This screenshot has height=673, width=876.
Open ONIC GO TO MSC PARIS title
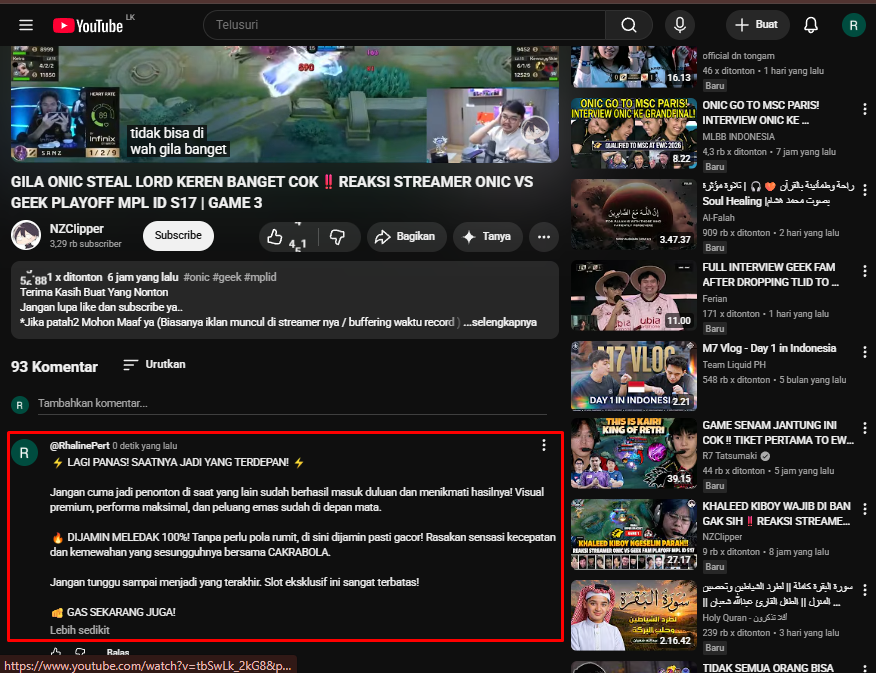click(x=760, y=112)
